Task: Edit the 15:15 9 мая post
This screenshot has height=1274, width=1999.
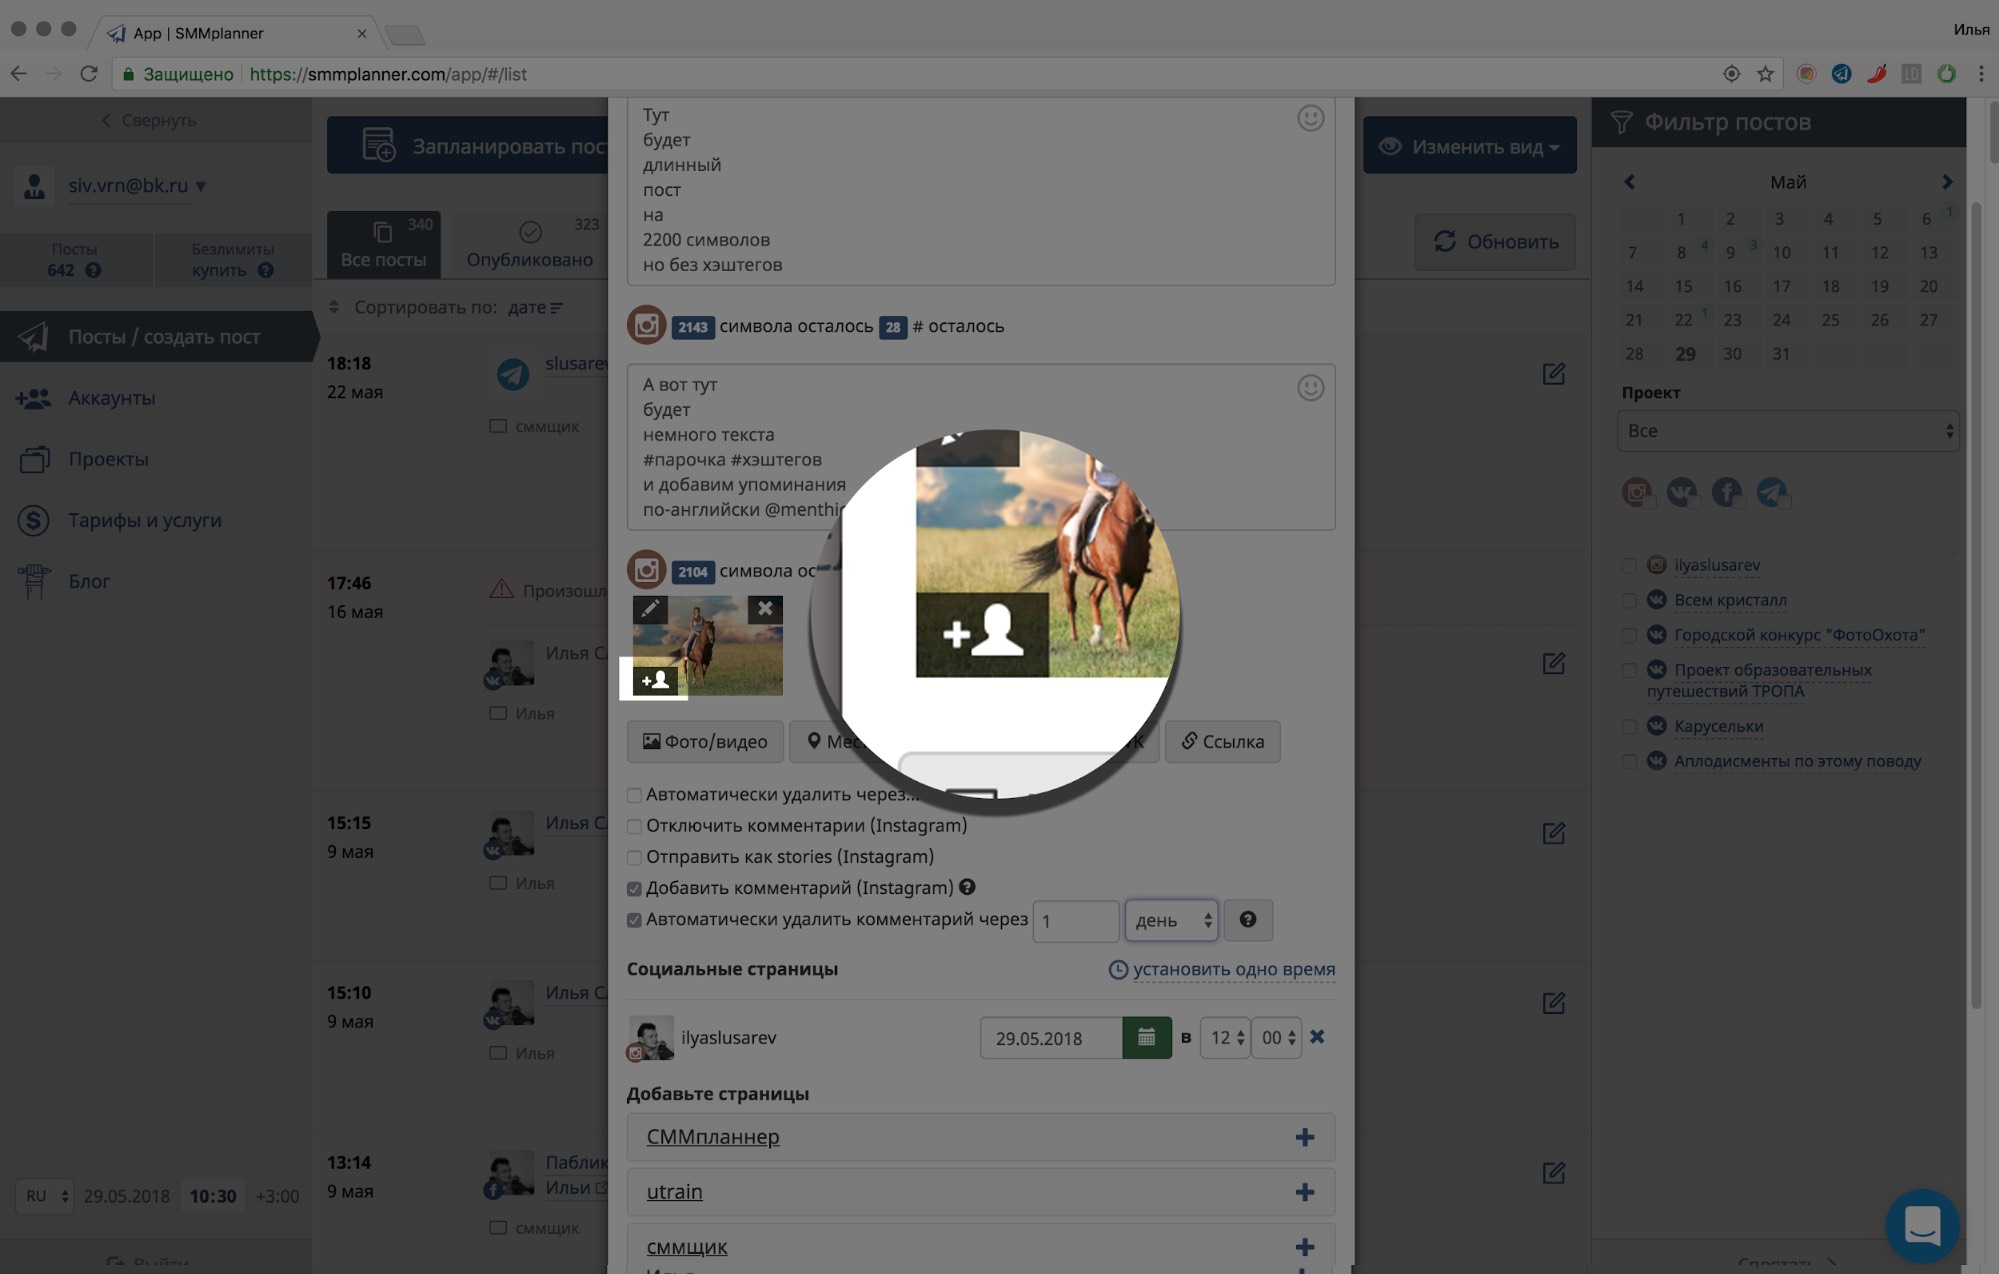Action: point(1553,833)
